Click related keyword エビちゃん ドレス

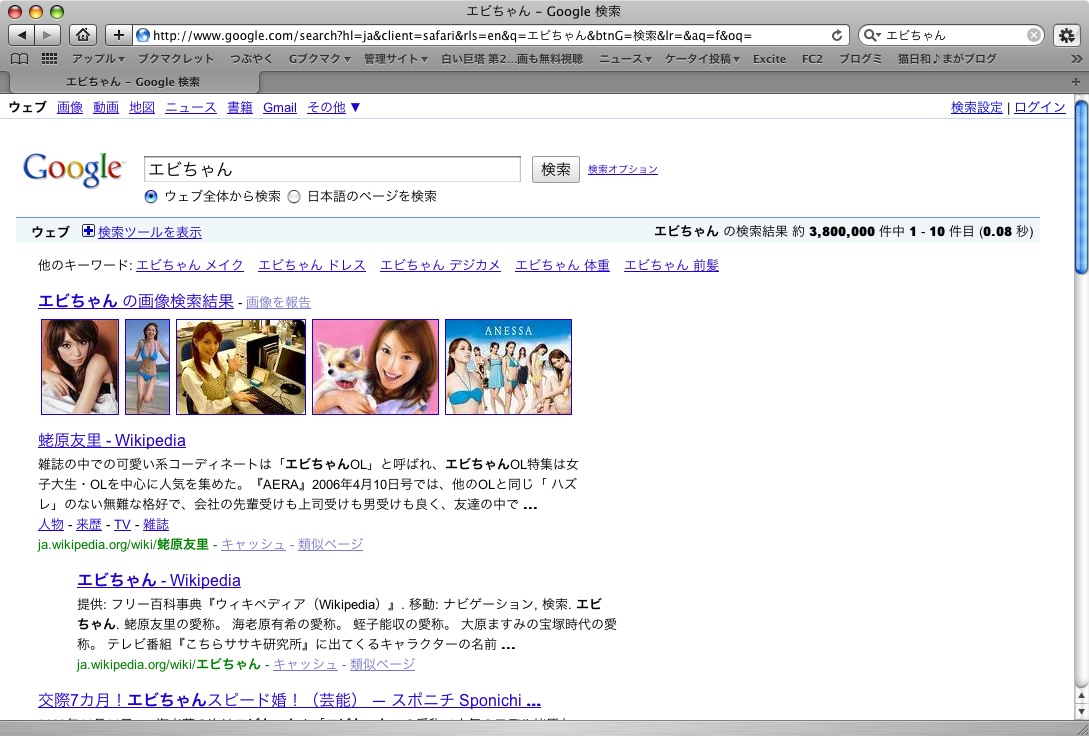[x=312, y=265]
